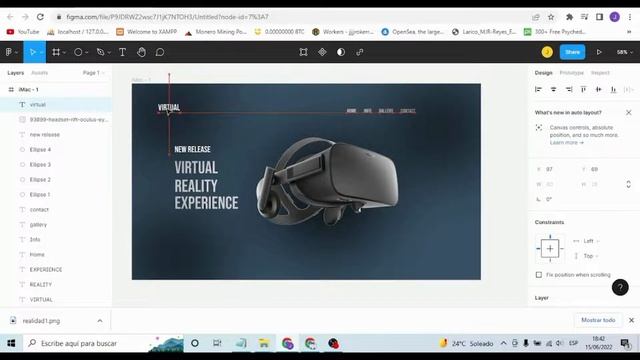Select the Comment tool
Viewport: 640px width, 360px height.
pos(160,52)
